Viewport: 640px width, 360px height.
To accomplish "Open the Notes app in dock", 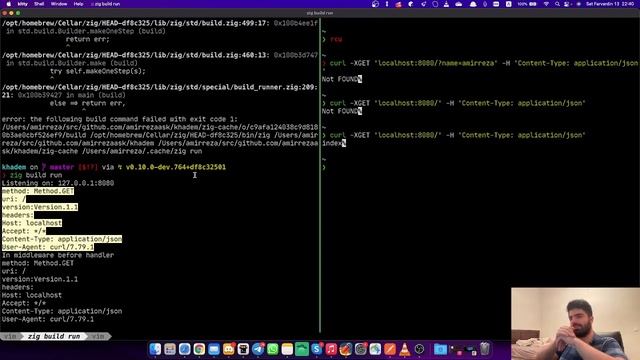I will [x=287, y=349].
